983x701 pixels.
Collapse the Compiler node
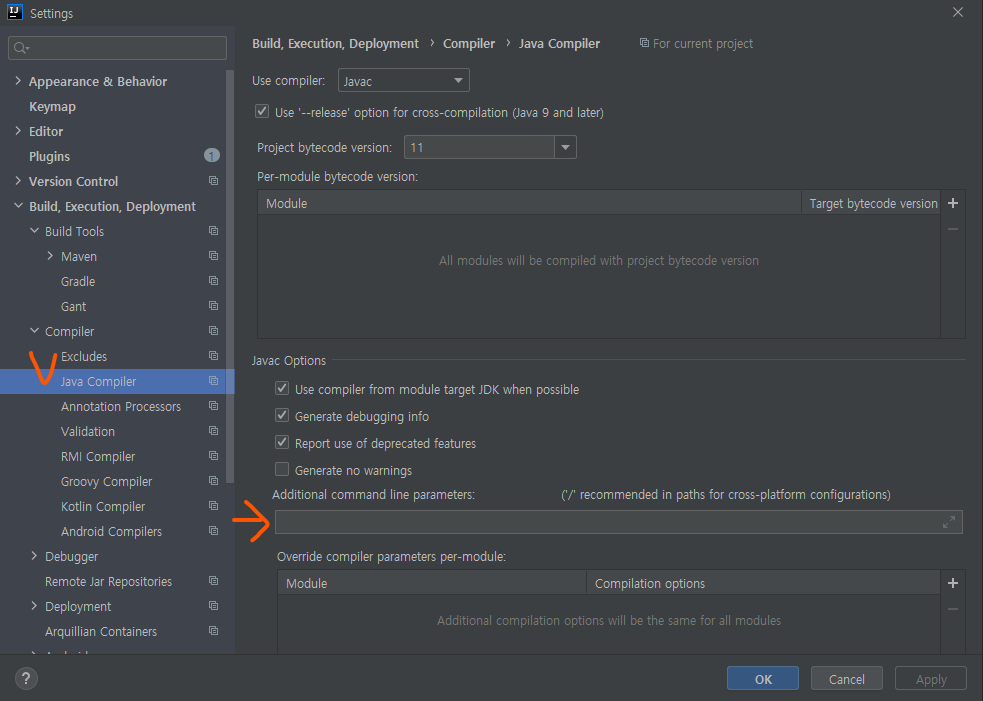click(34, 331)
